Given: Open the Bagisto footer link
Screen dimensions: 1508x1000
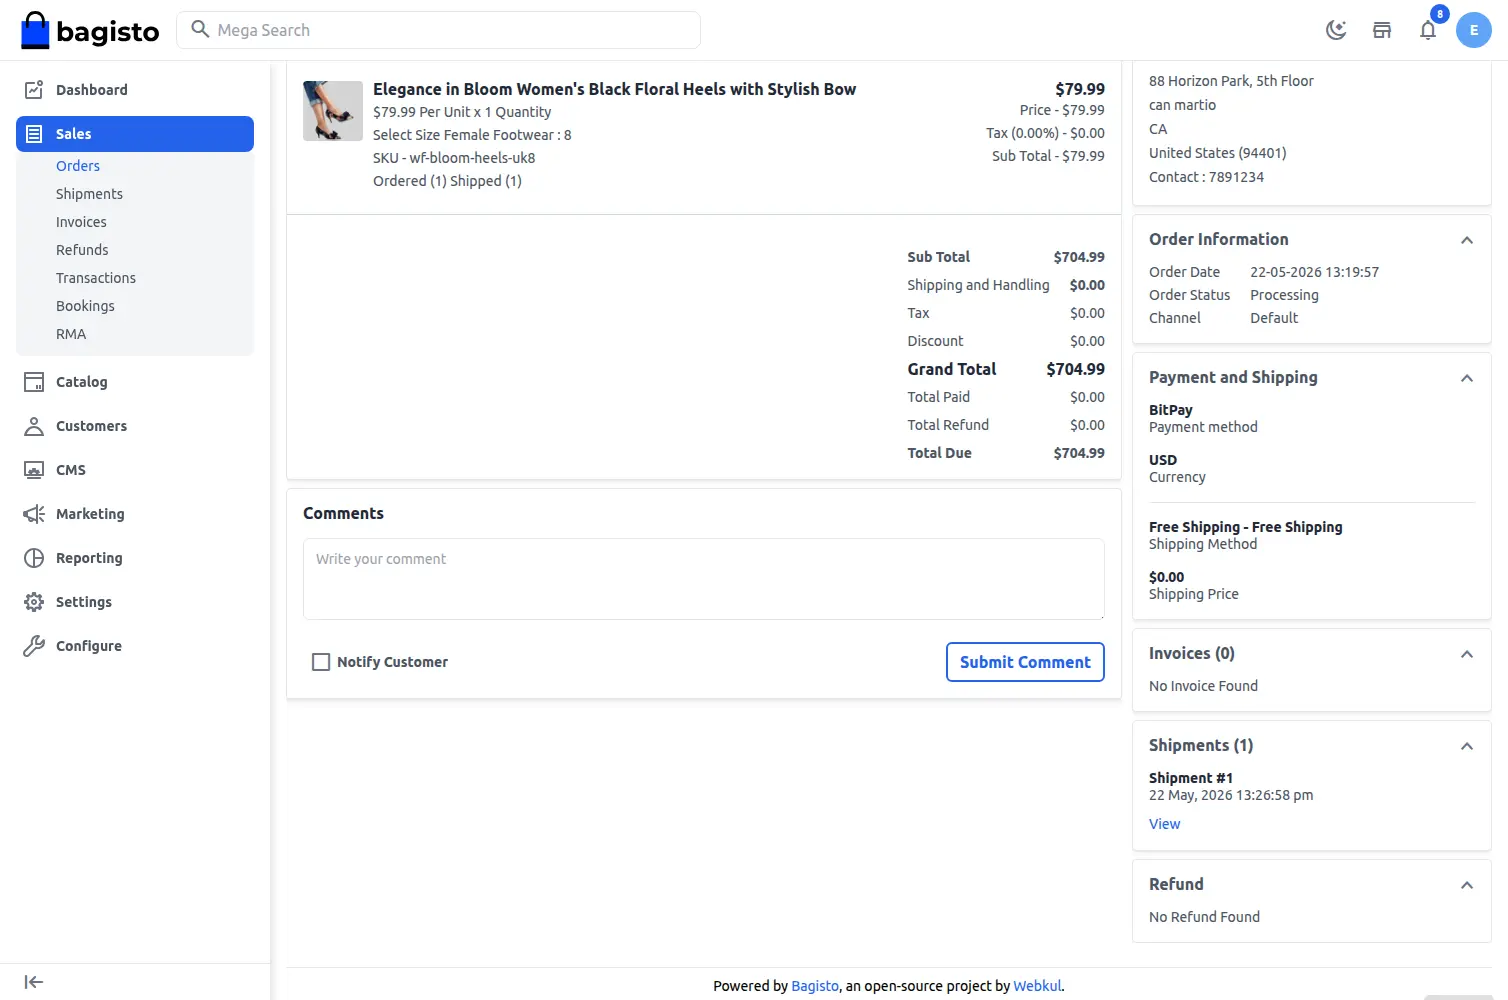Looking at the screenshot, I should coord(815,986).
